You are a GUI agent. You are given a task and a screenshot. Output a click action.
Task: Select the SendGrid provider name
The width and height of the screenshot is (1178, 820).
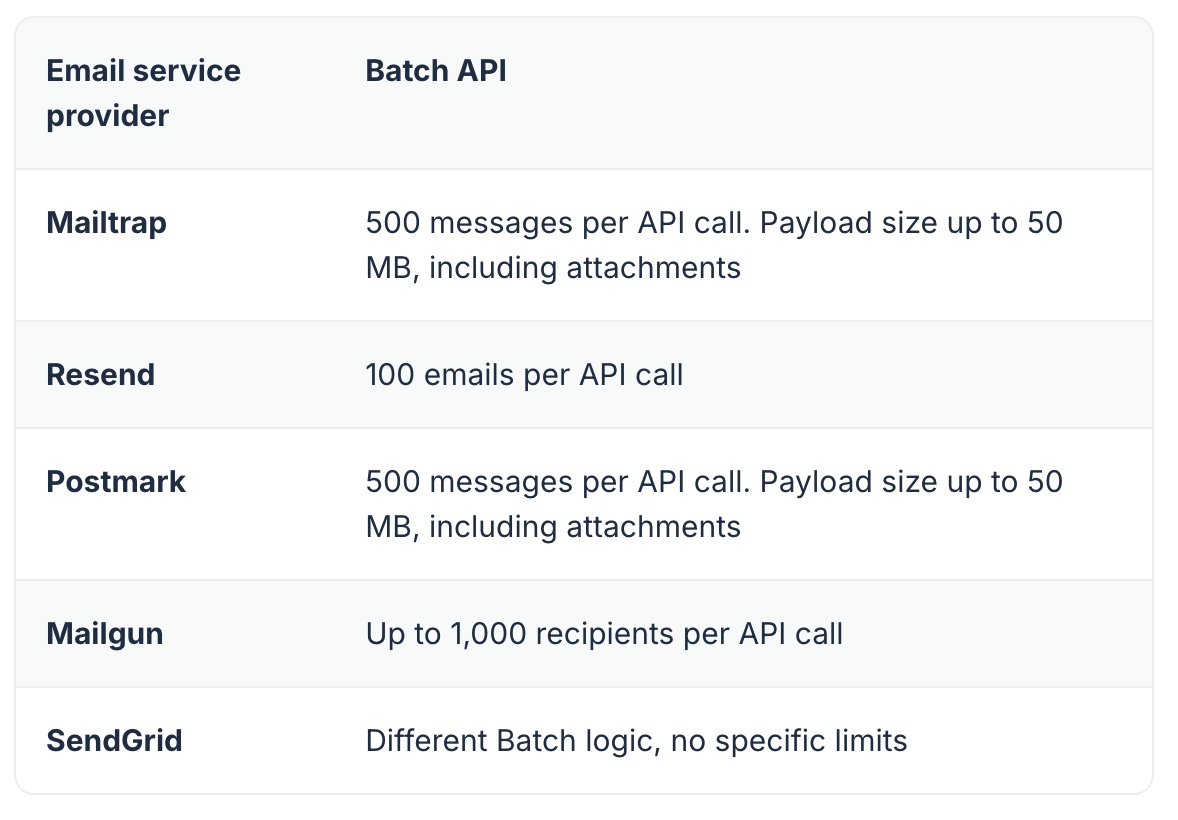coord(114,741)
